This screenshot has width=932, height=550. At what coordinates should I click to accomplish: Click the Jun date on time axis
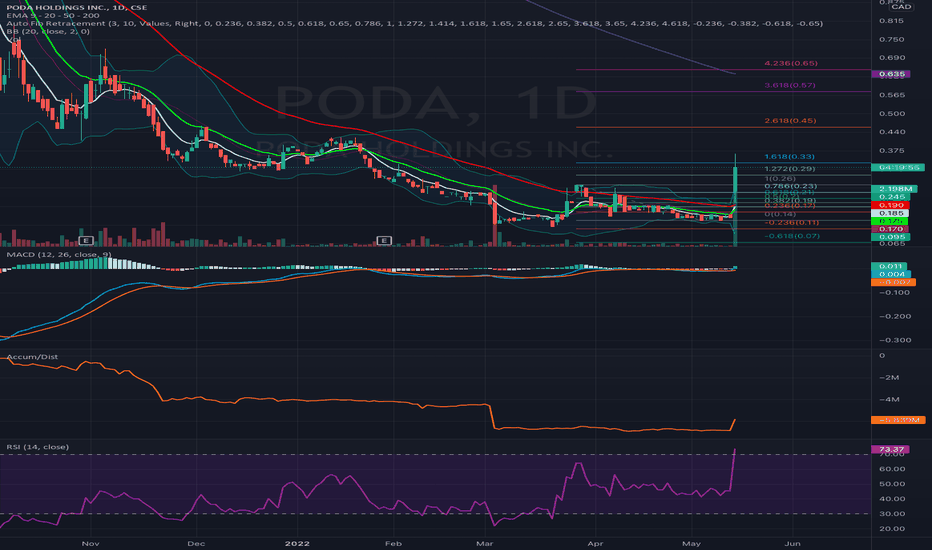[x=792, y=543]
